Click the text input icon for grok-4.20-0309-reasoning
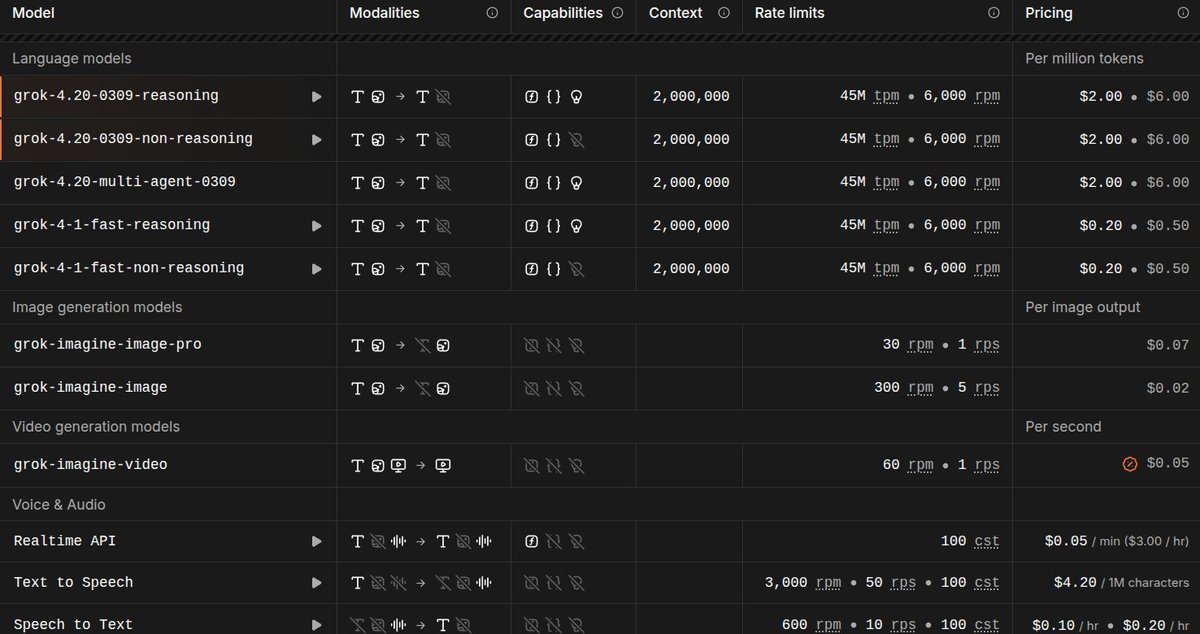Image resolution: width=1200 pixels, height=634 pixels. pyautogui.click(x=358, y=97)
